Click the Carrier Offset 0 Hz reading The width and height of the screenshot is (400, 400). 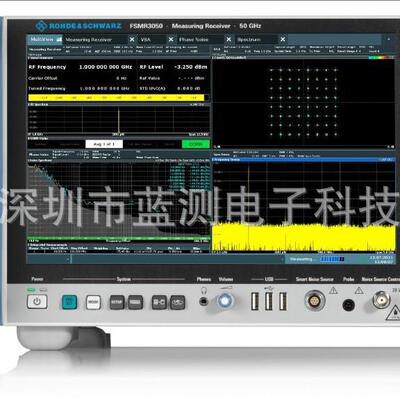click(x=121, y=78)
